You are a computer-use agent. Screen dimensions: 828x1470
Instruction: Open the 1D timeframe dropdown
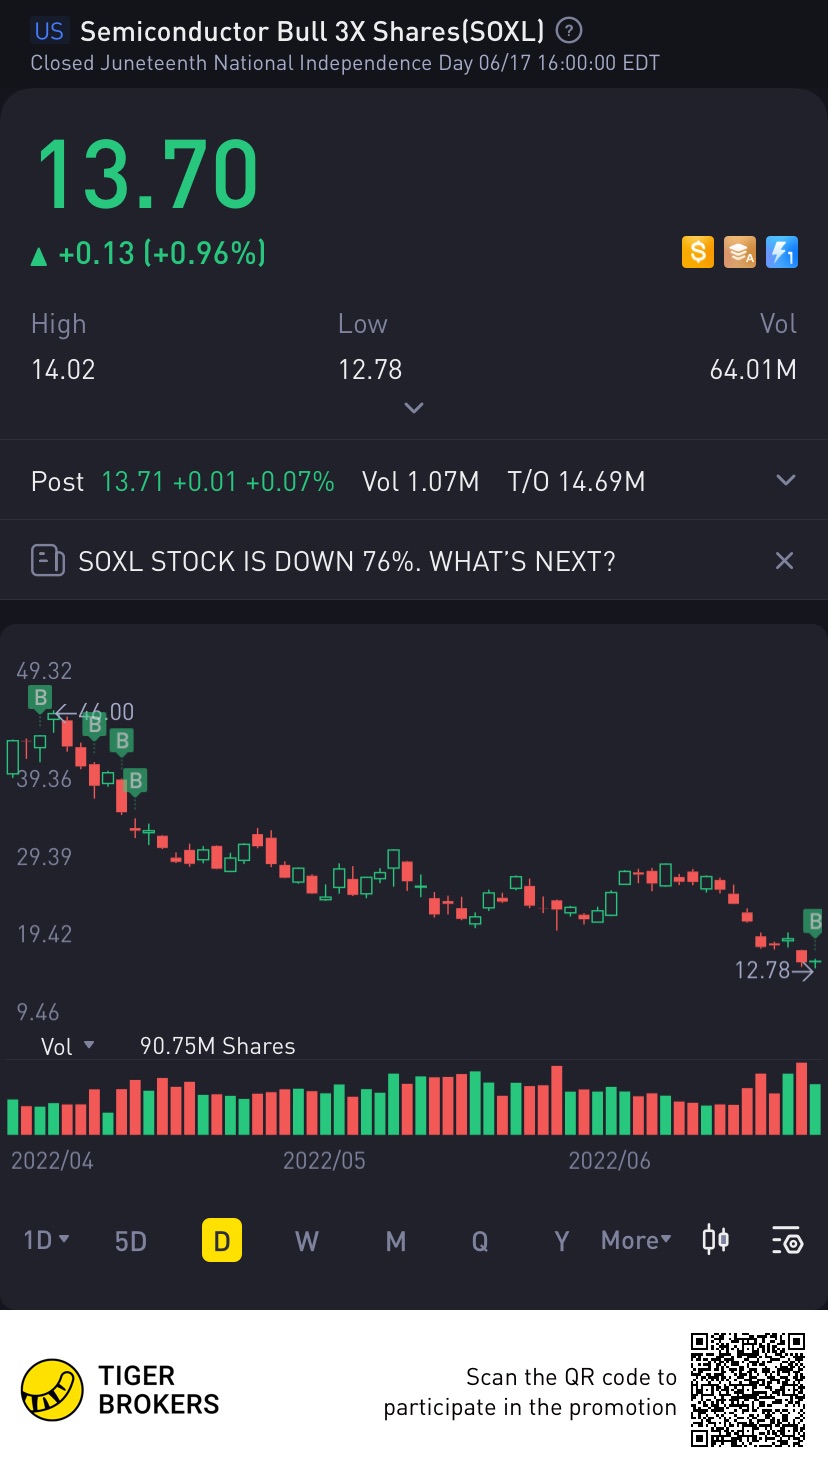pyautogui.click(x=46, y=1241)
